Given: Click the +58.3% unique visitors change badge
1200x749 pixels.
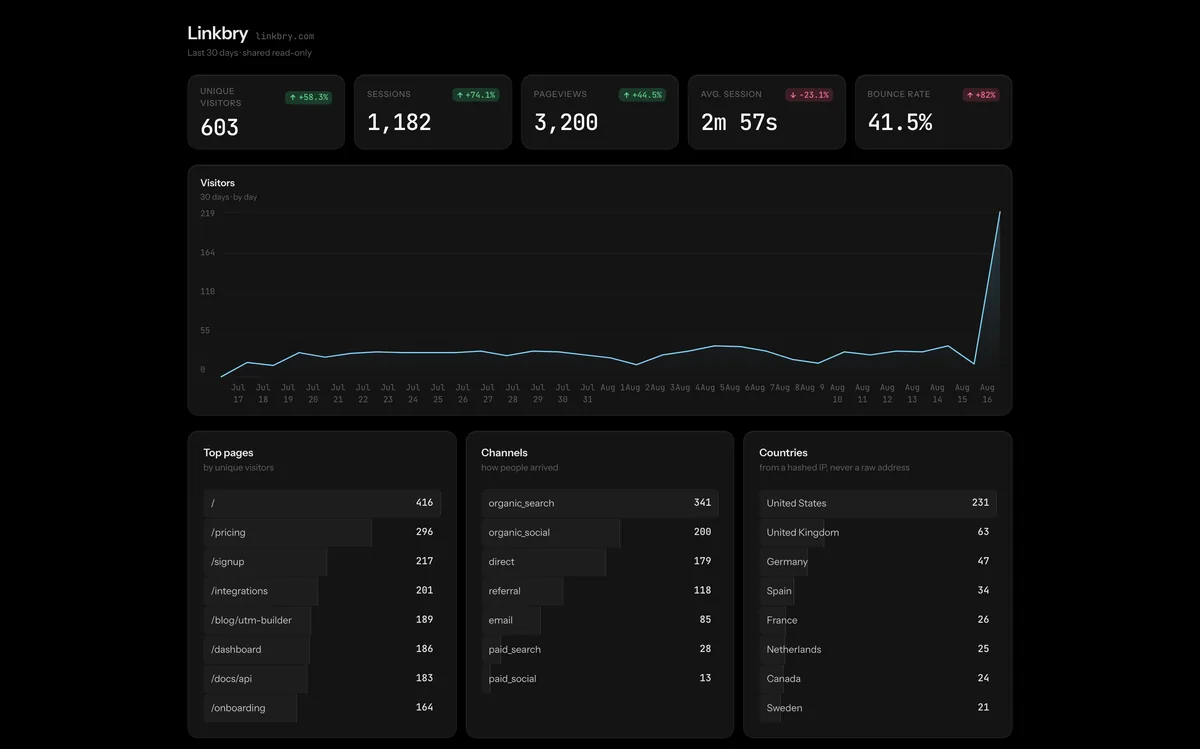Looking at the screenshot, I should (308, 98).
